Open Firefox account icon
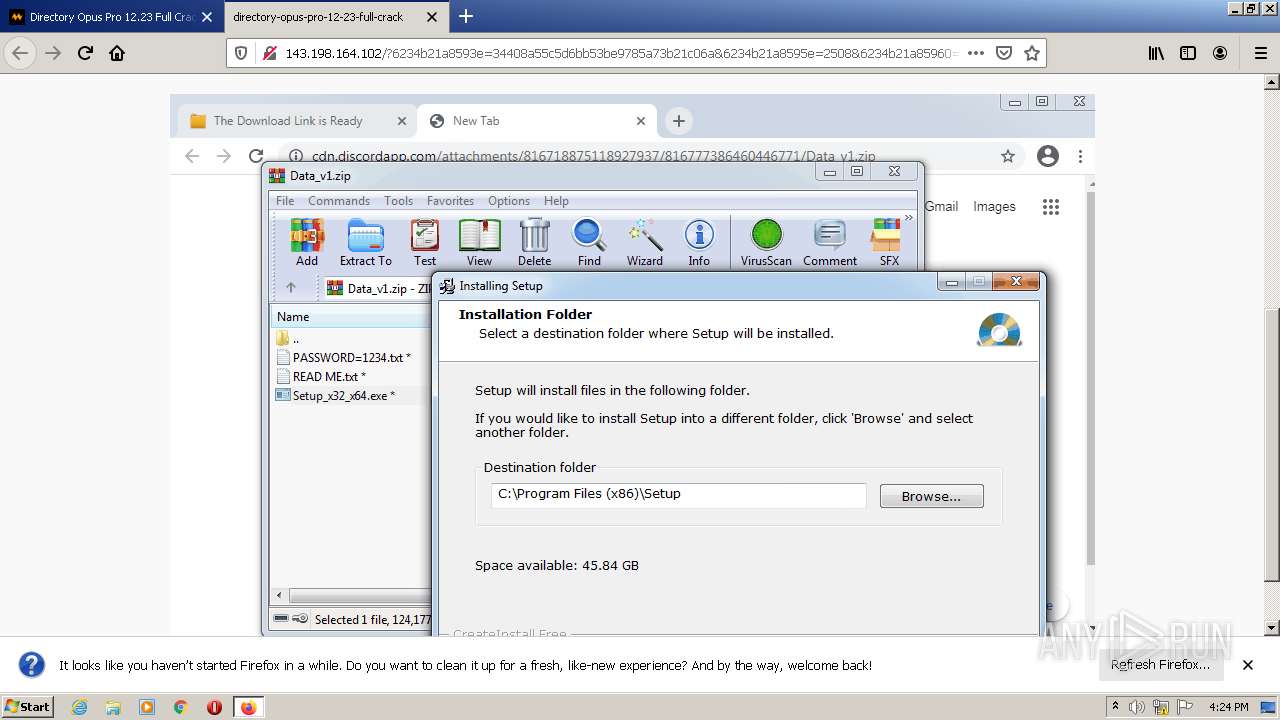 pyautogui.click(x=1220, y=53)
